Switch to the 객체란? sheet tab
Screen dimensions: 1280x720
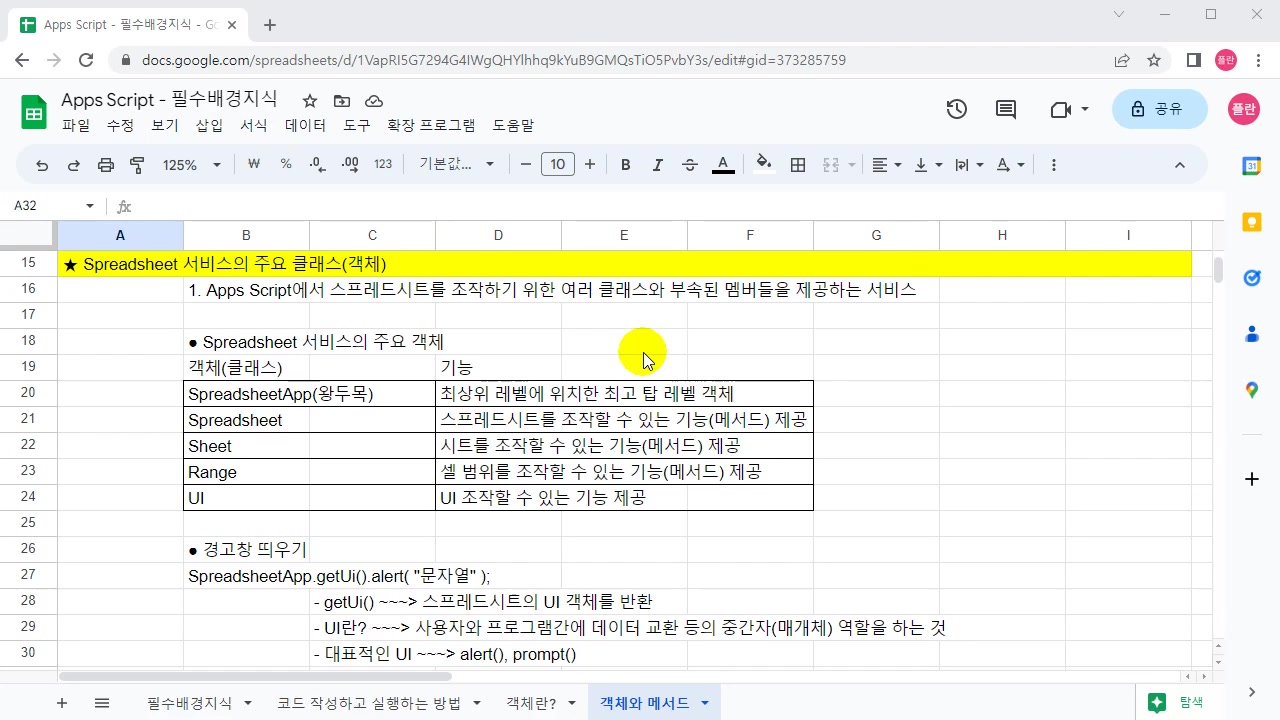coord(532,703)
